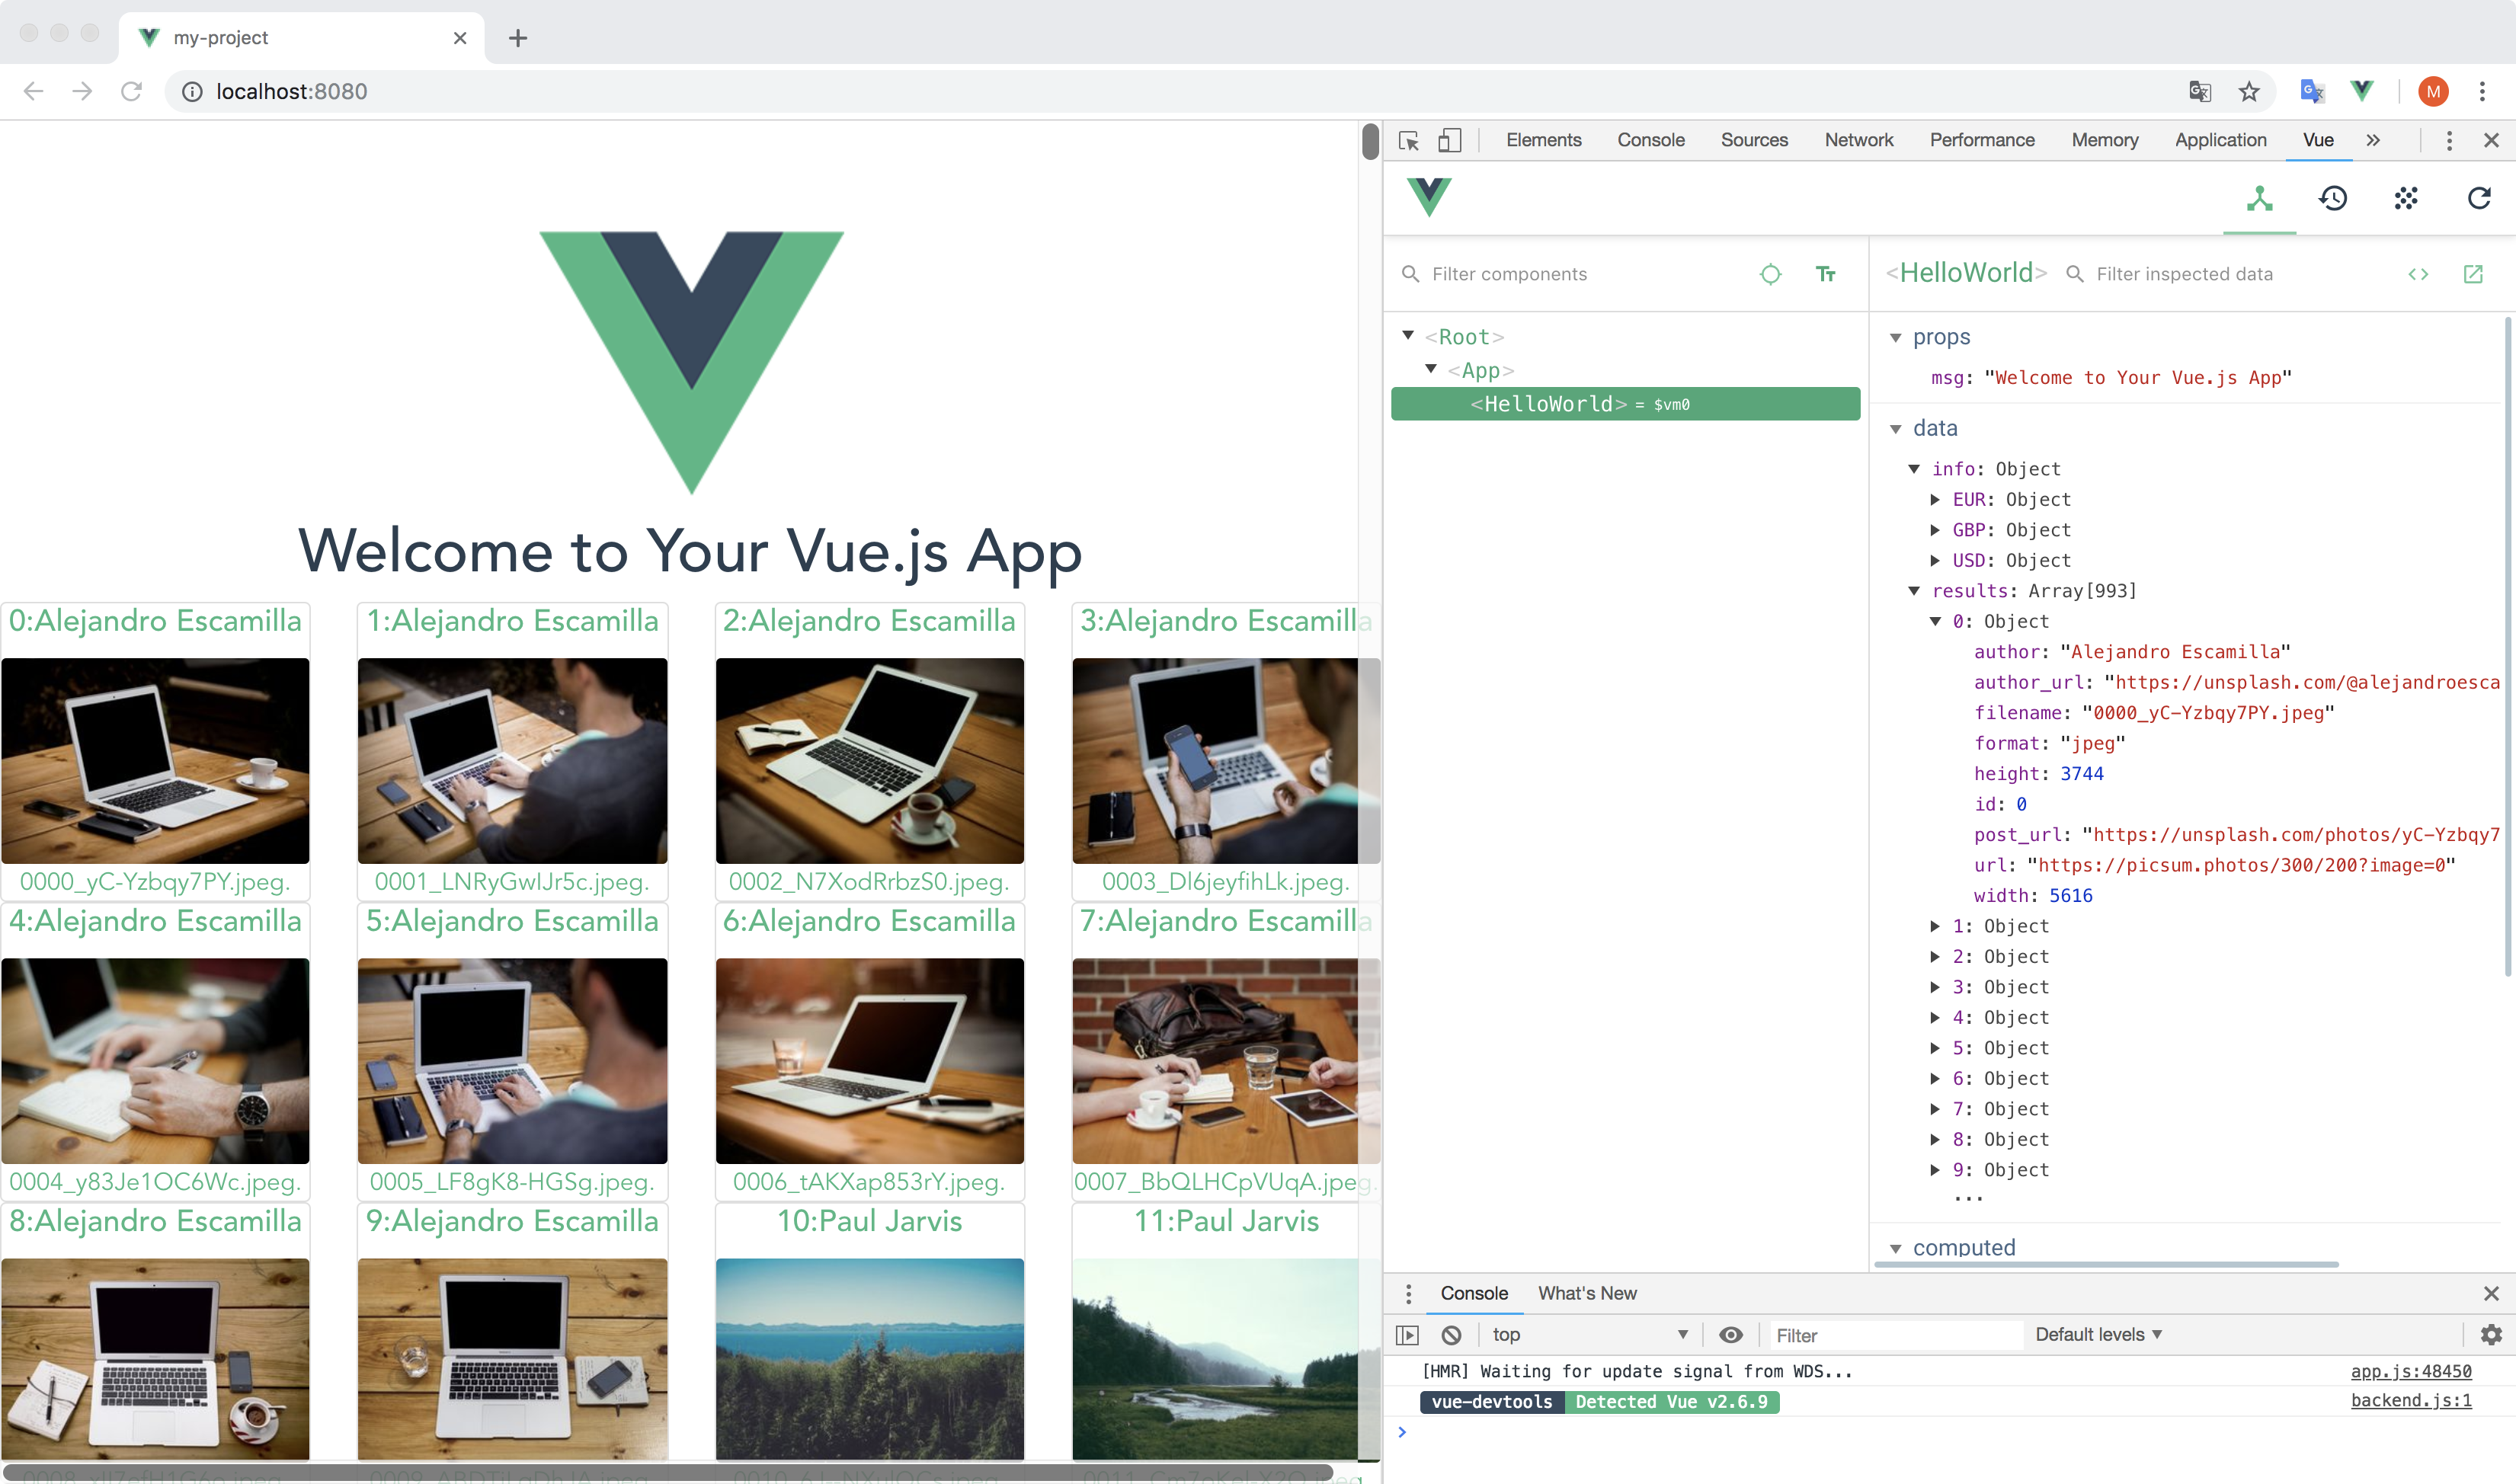
Task: Open console settings gear
Action: (x=2491, y=1335)
